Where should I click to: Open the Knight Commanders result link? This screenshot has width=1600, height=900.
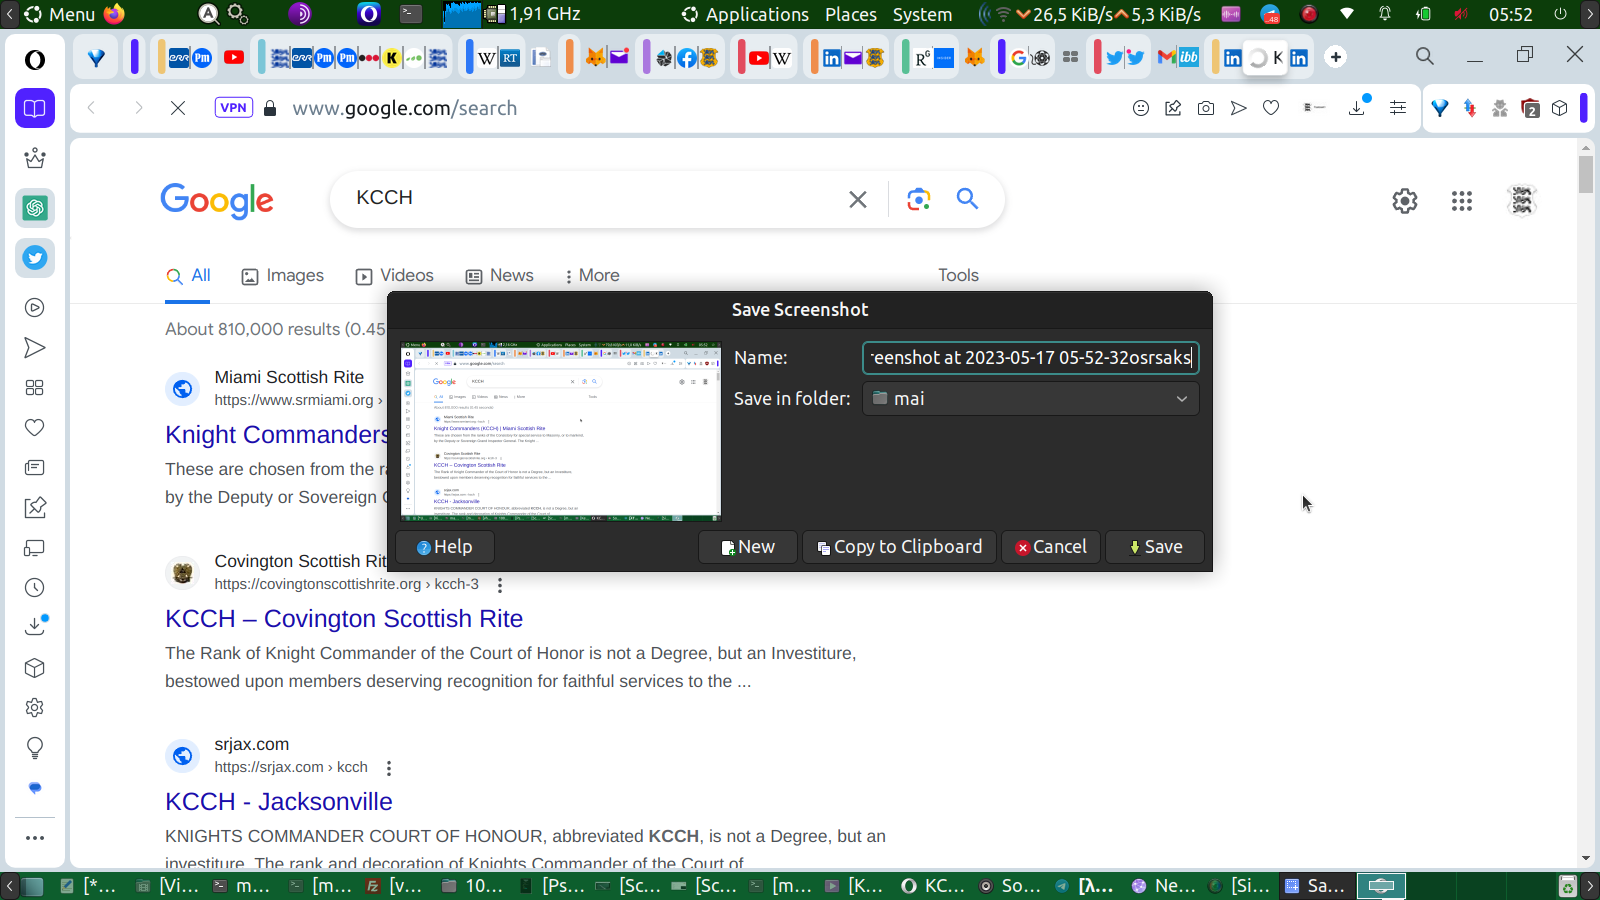(x=276, y=435)
